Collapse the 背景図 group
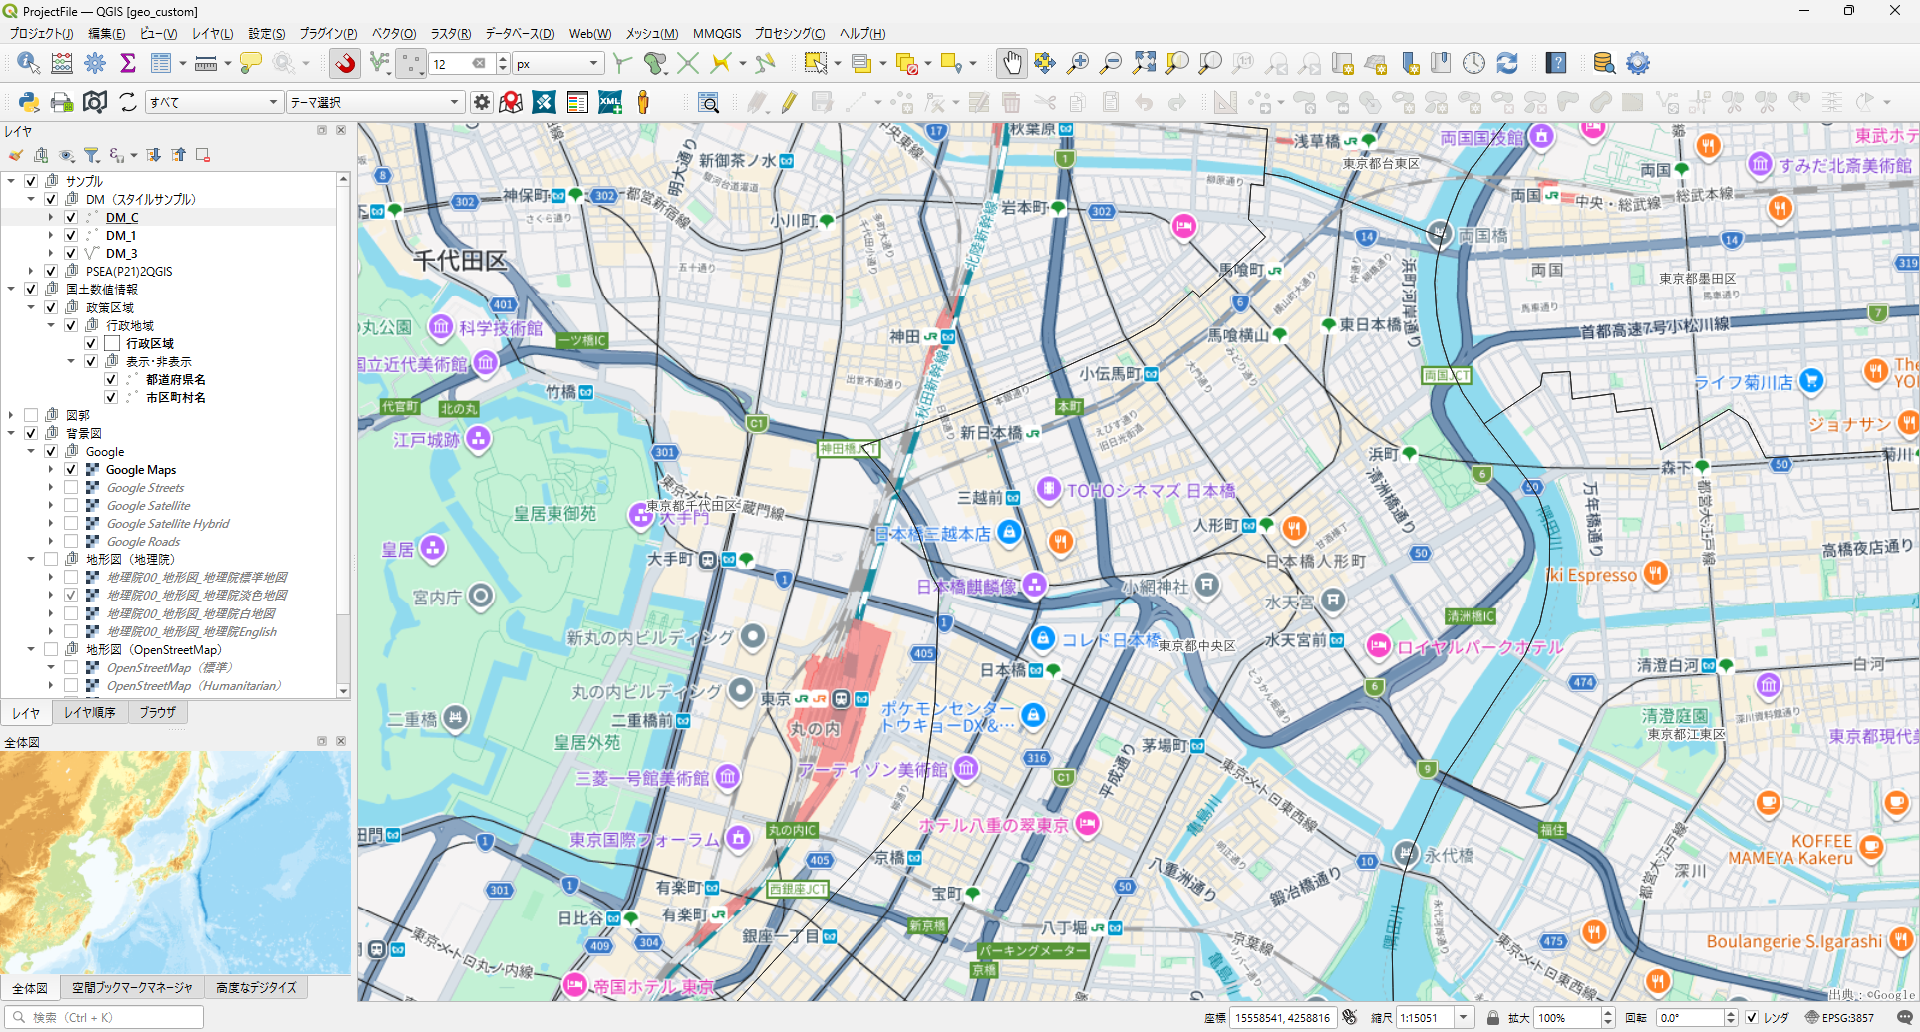Image resolution: width=1920 pixels, height=1032 pixels. click(x=11, y=433)
